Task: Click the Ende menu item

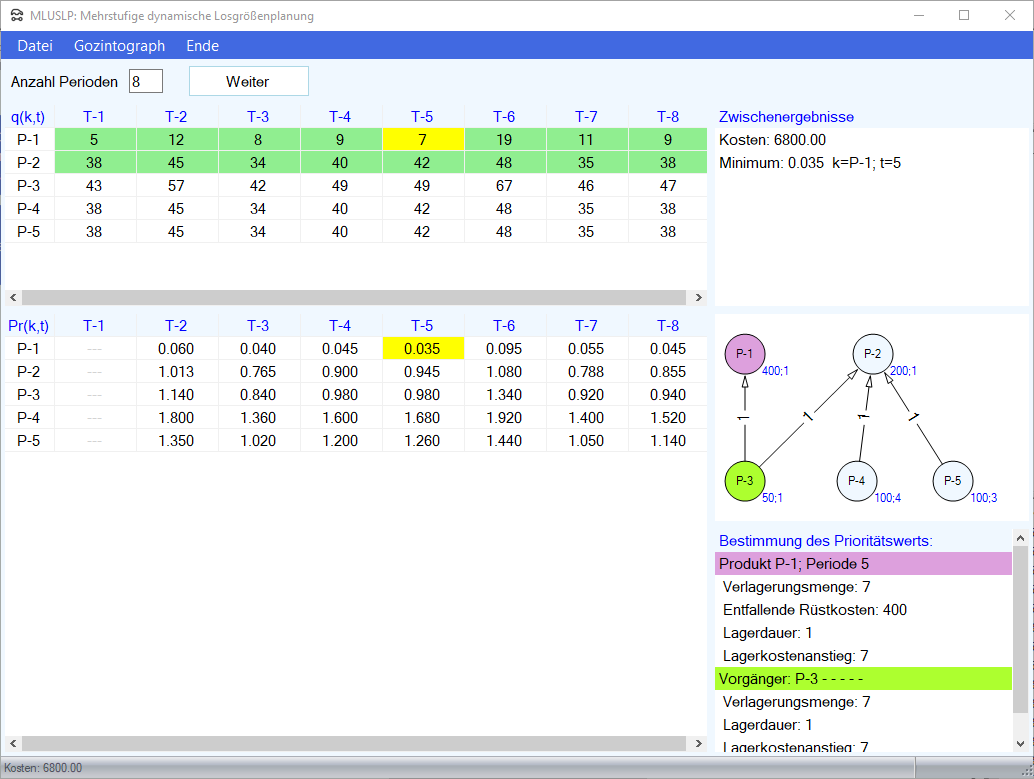Action: pos(202,46)
